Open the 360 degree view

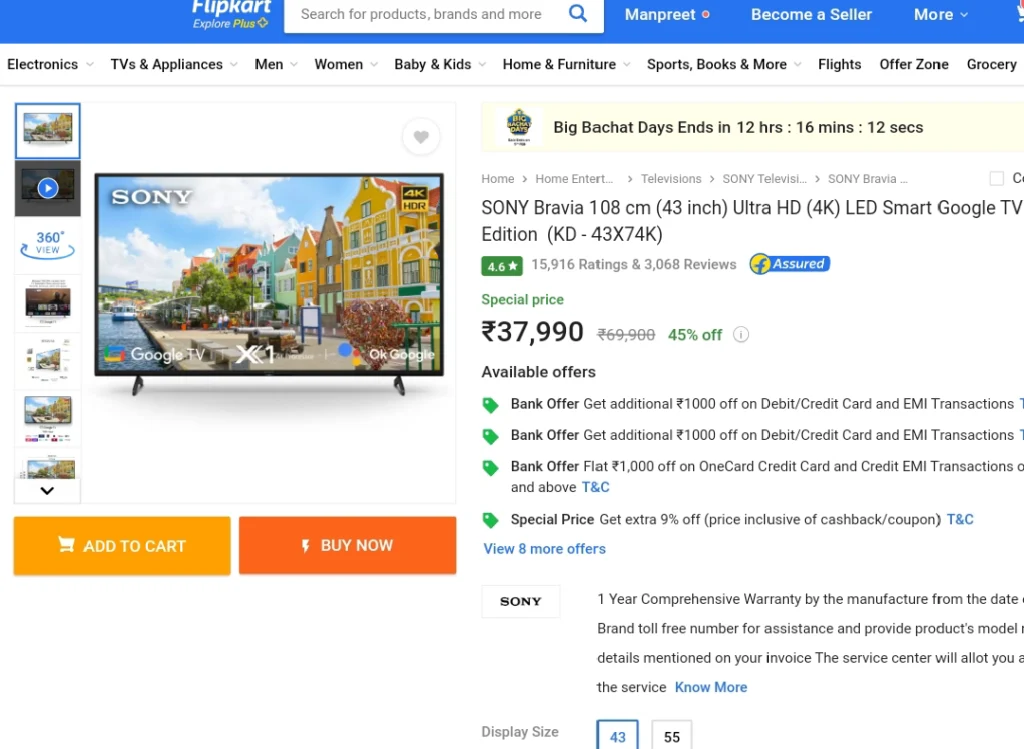tap(48, 244)
